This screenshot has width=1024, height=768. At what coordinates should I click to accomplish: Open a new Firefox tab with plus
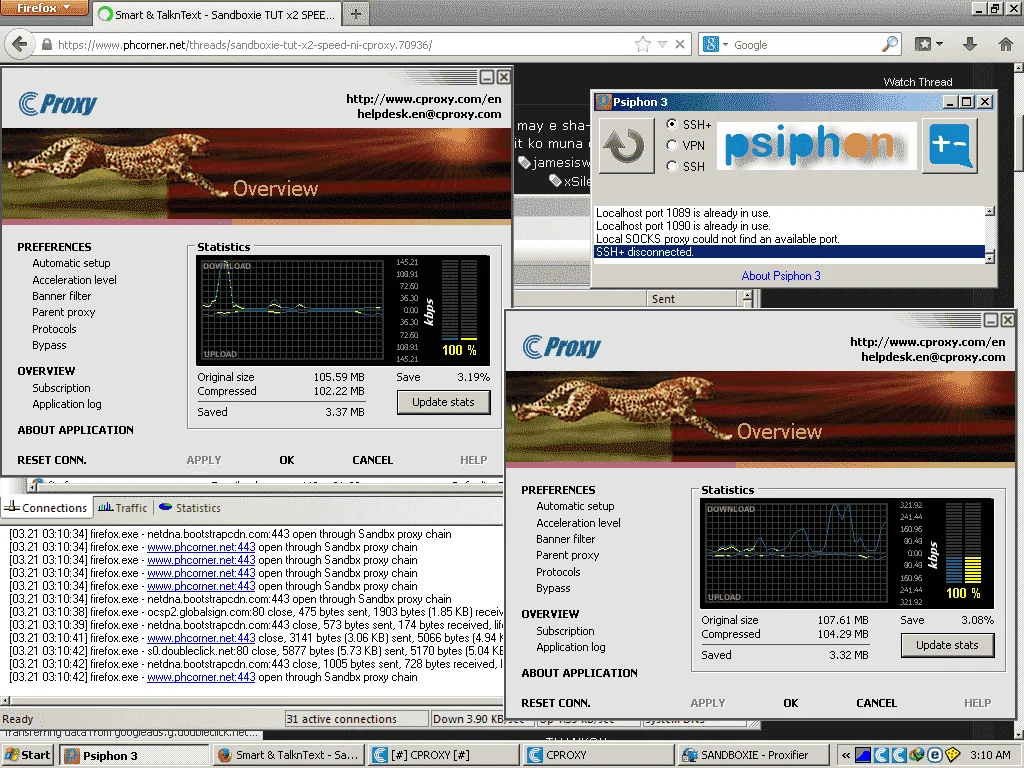355,14
